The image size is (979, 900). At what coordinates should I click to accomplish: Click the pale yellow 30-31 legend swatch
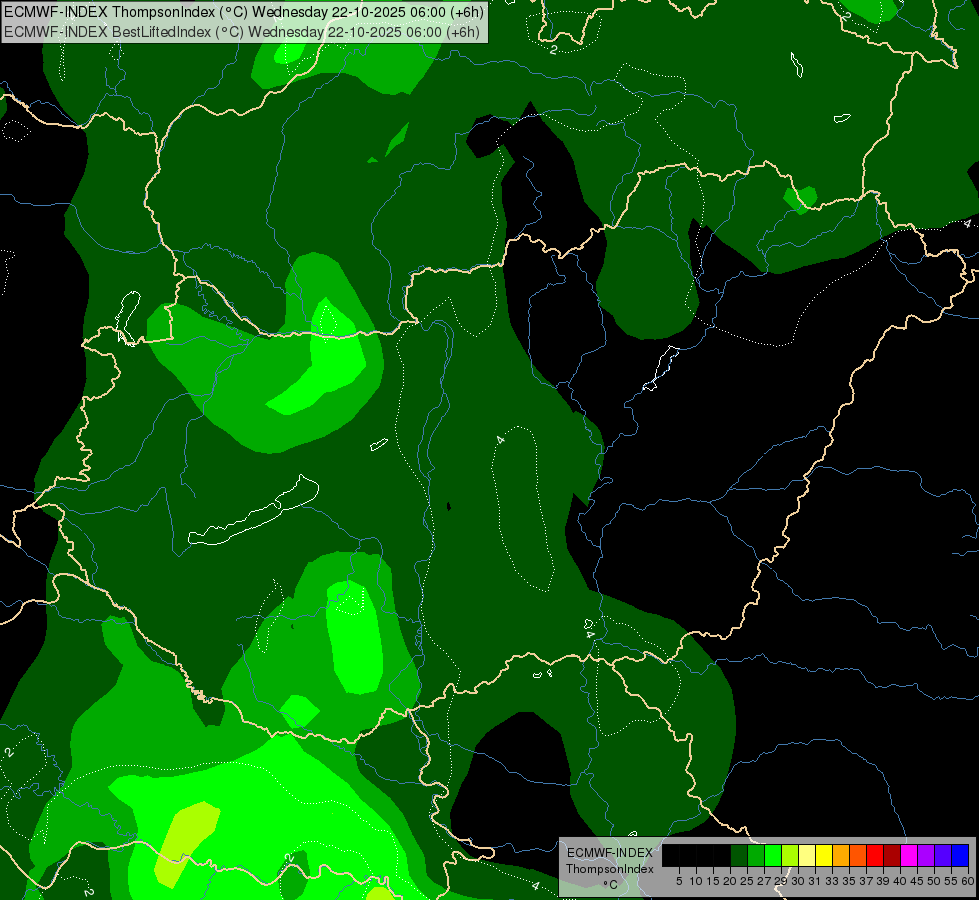click(807, 855)
